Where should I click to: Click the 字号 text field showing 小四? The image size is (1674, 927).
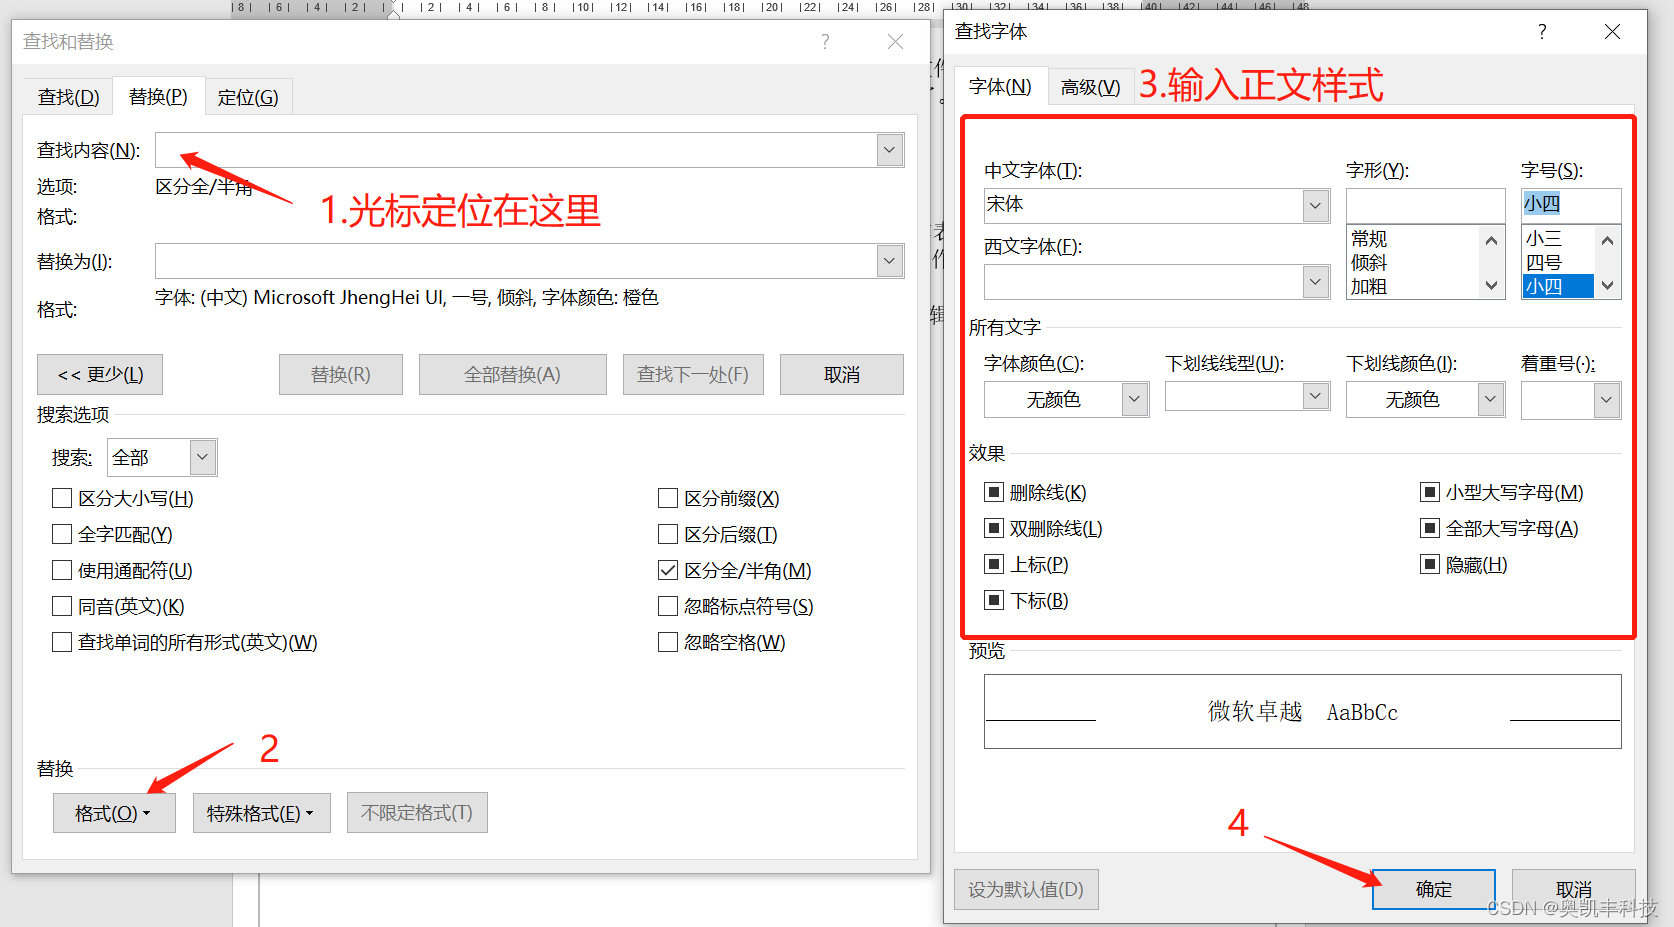coord(1571,205)
